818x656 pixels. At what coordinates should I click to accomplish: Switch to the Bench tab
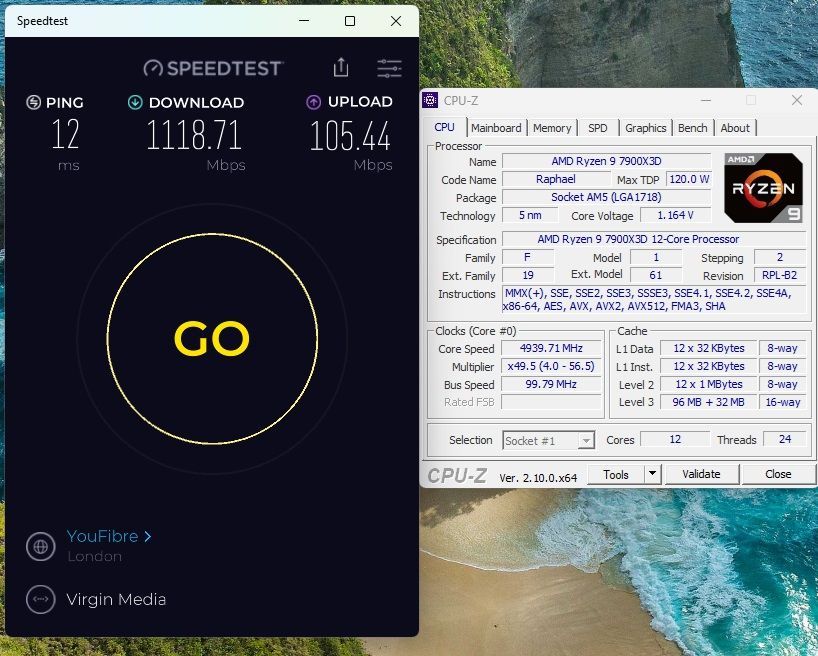pyautogui.click(x=692, y=128)
